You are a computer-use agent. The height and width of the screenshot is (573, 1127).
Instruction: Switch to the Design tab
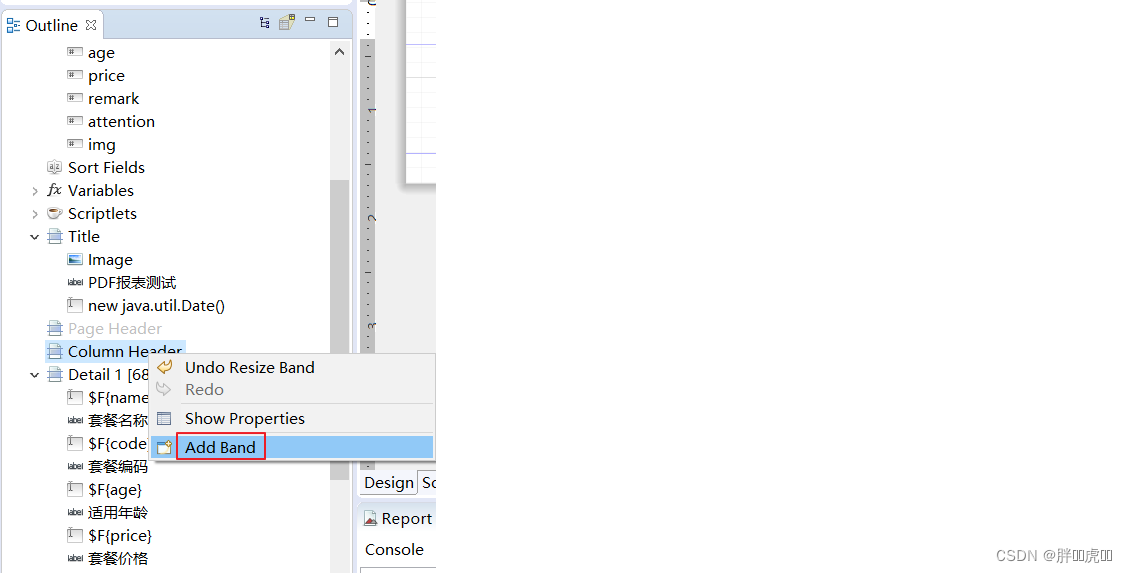tap(389, 482)
